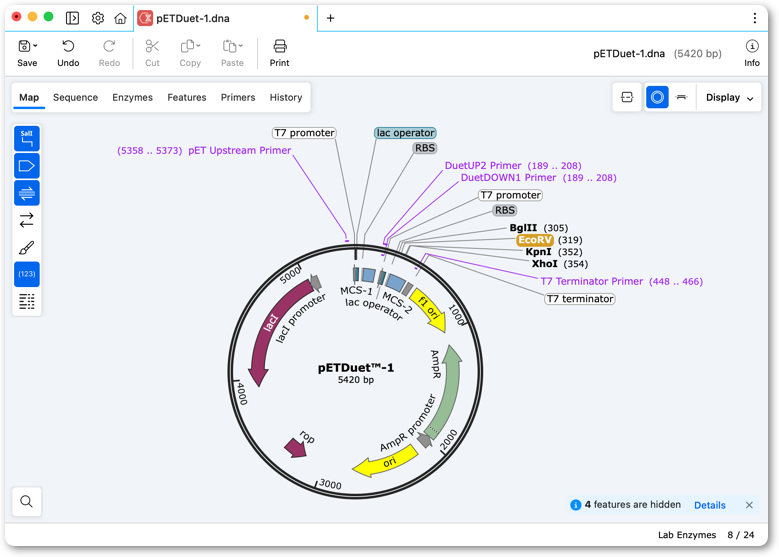Toggle the (123) numbering display
The height and width of the screenshot is (557, 779).
coord(27,274)
